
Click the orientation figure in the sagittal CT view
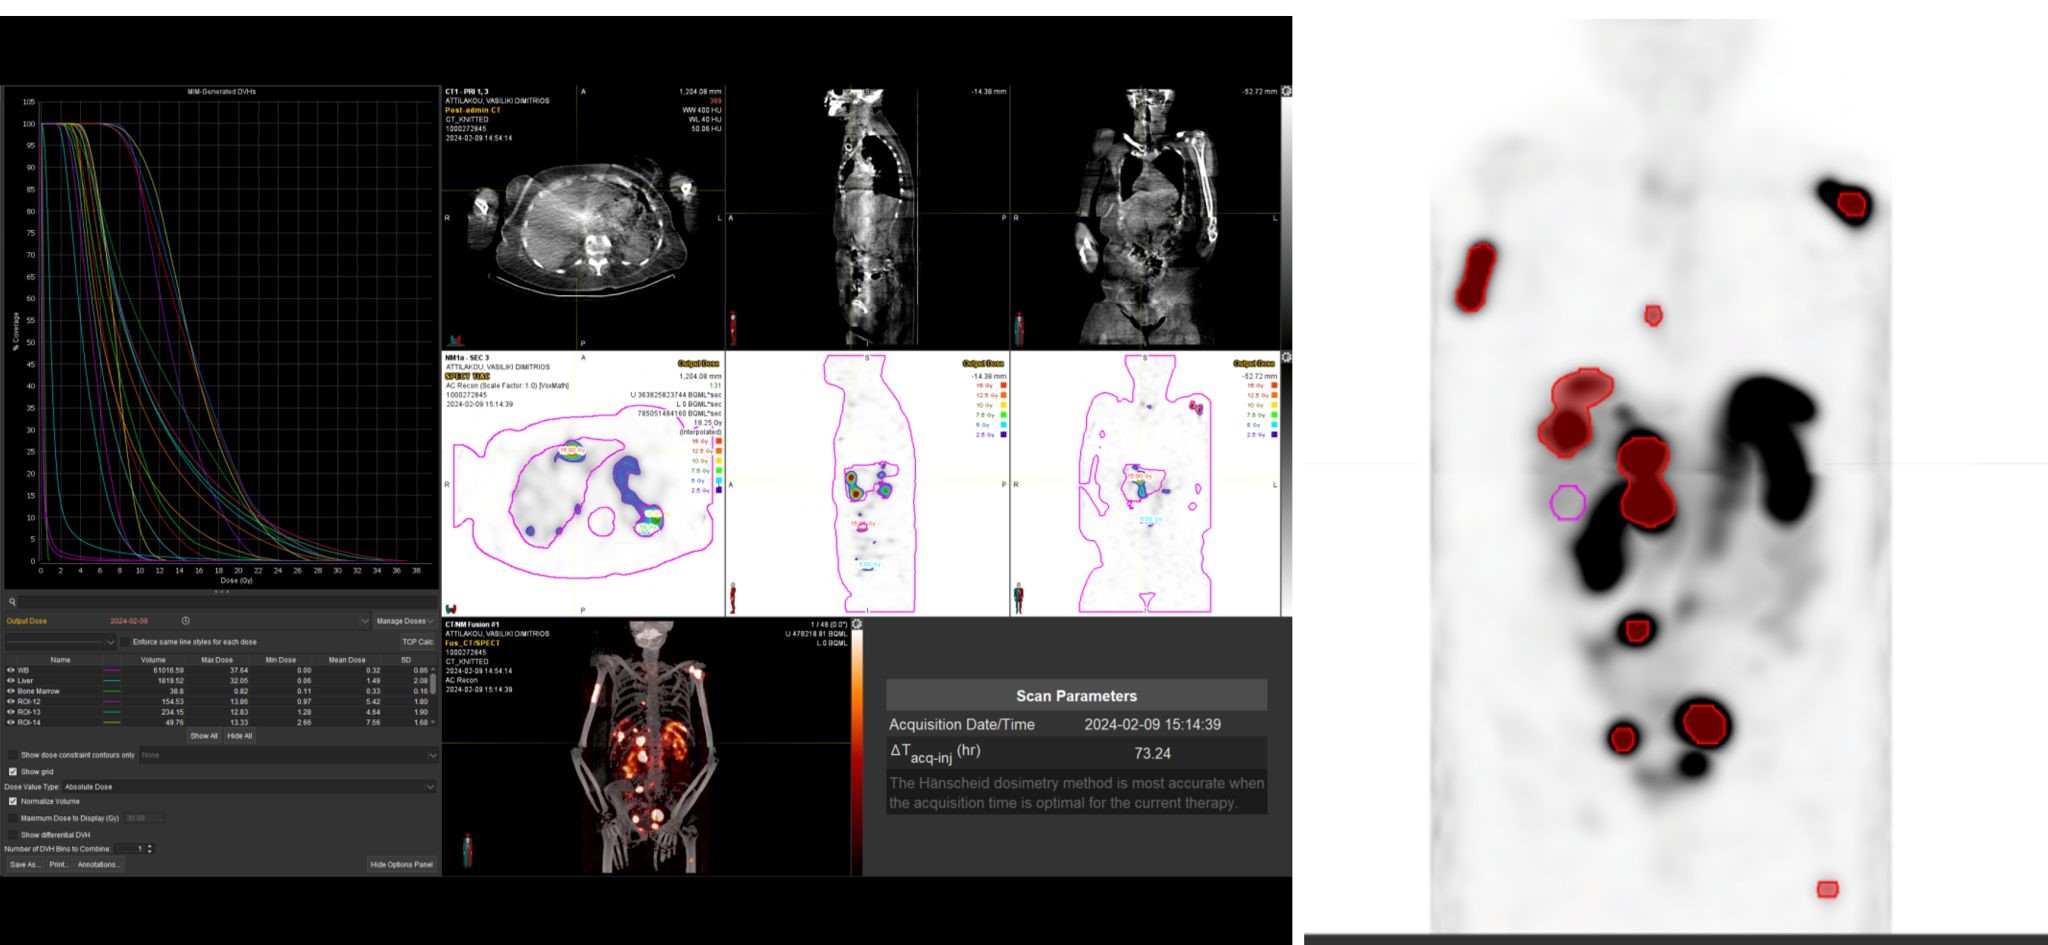coord(733,327)
